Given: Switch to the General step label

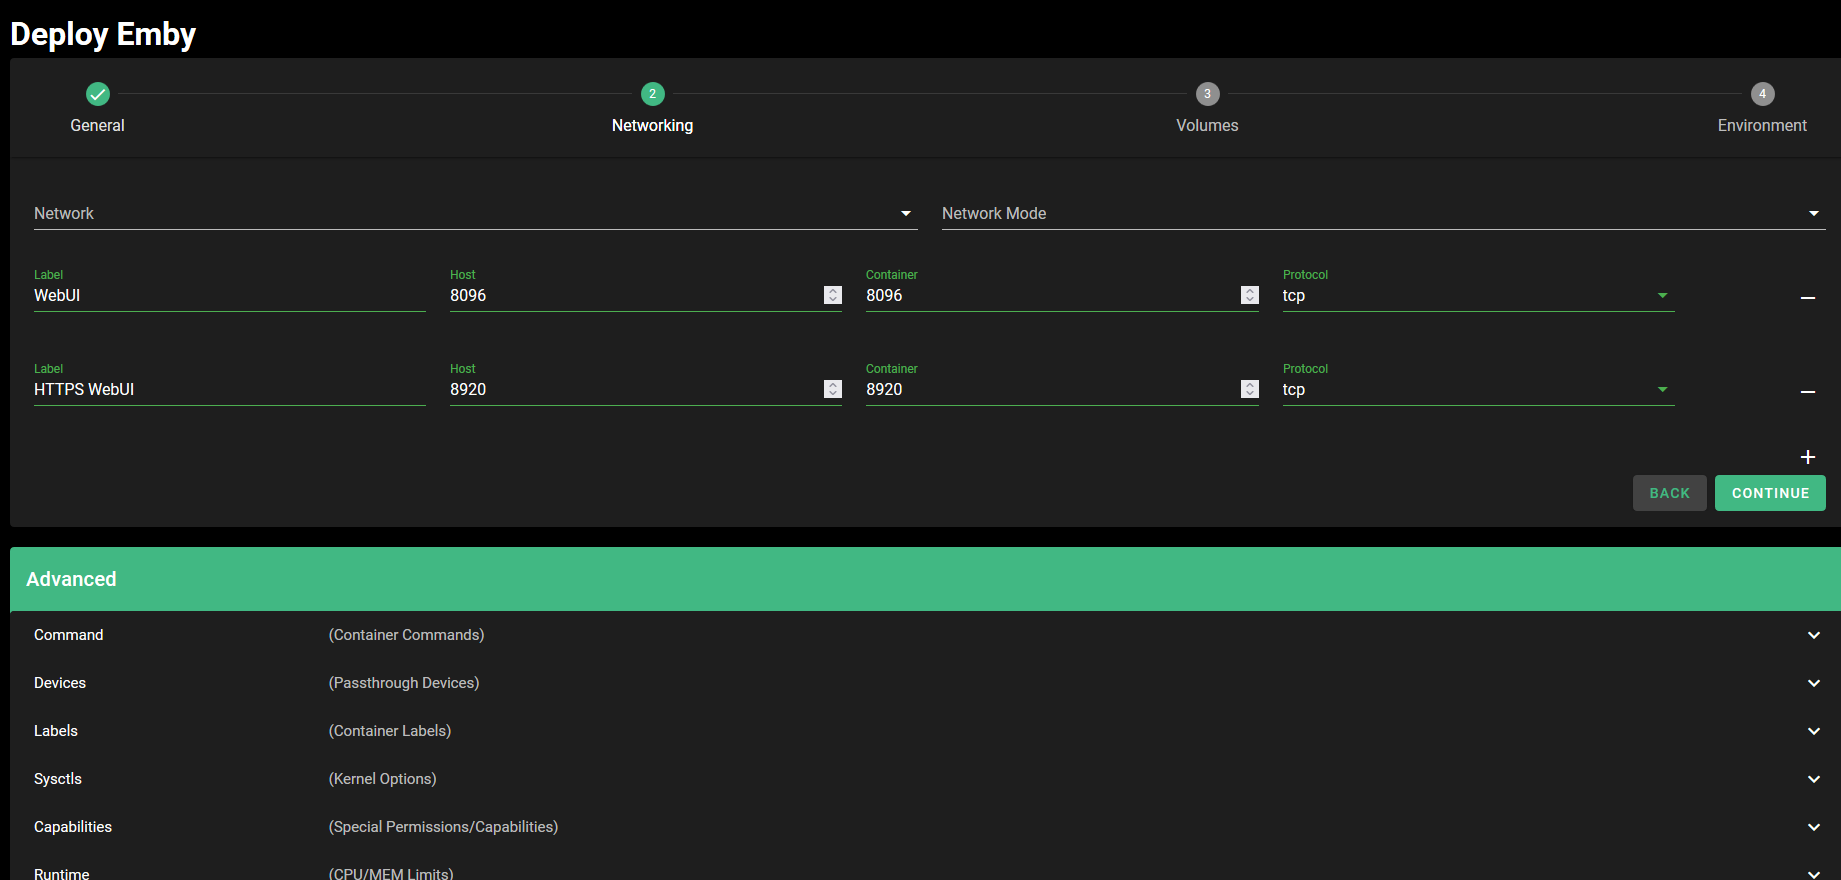Looking at the screenshot, I should coord(97,125).
